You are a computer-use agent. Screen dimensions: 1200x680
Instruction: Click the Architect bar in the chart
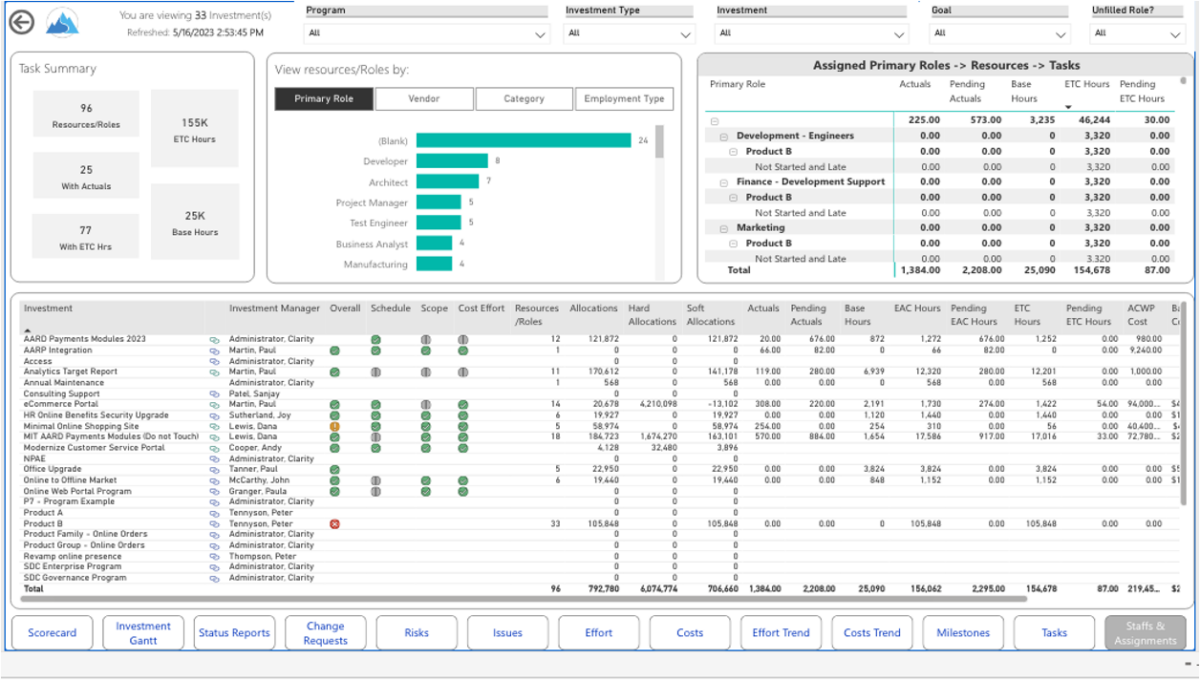tap(448, 182)
